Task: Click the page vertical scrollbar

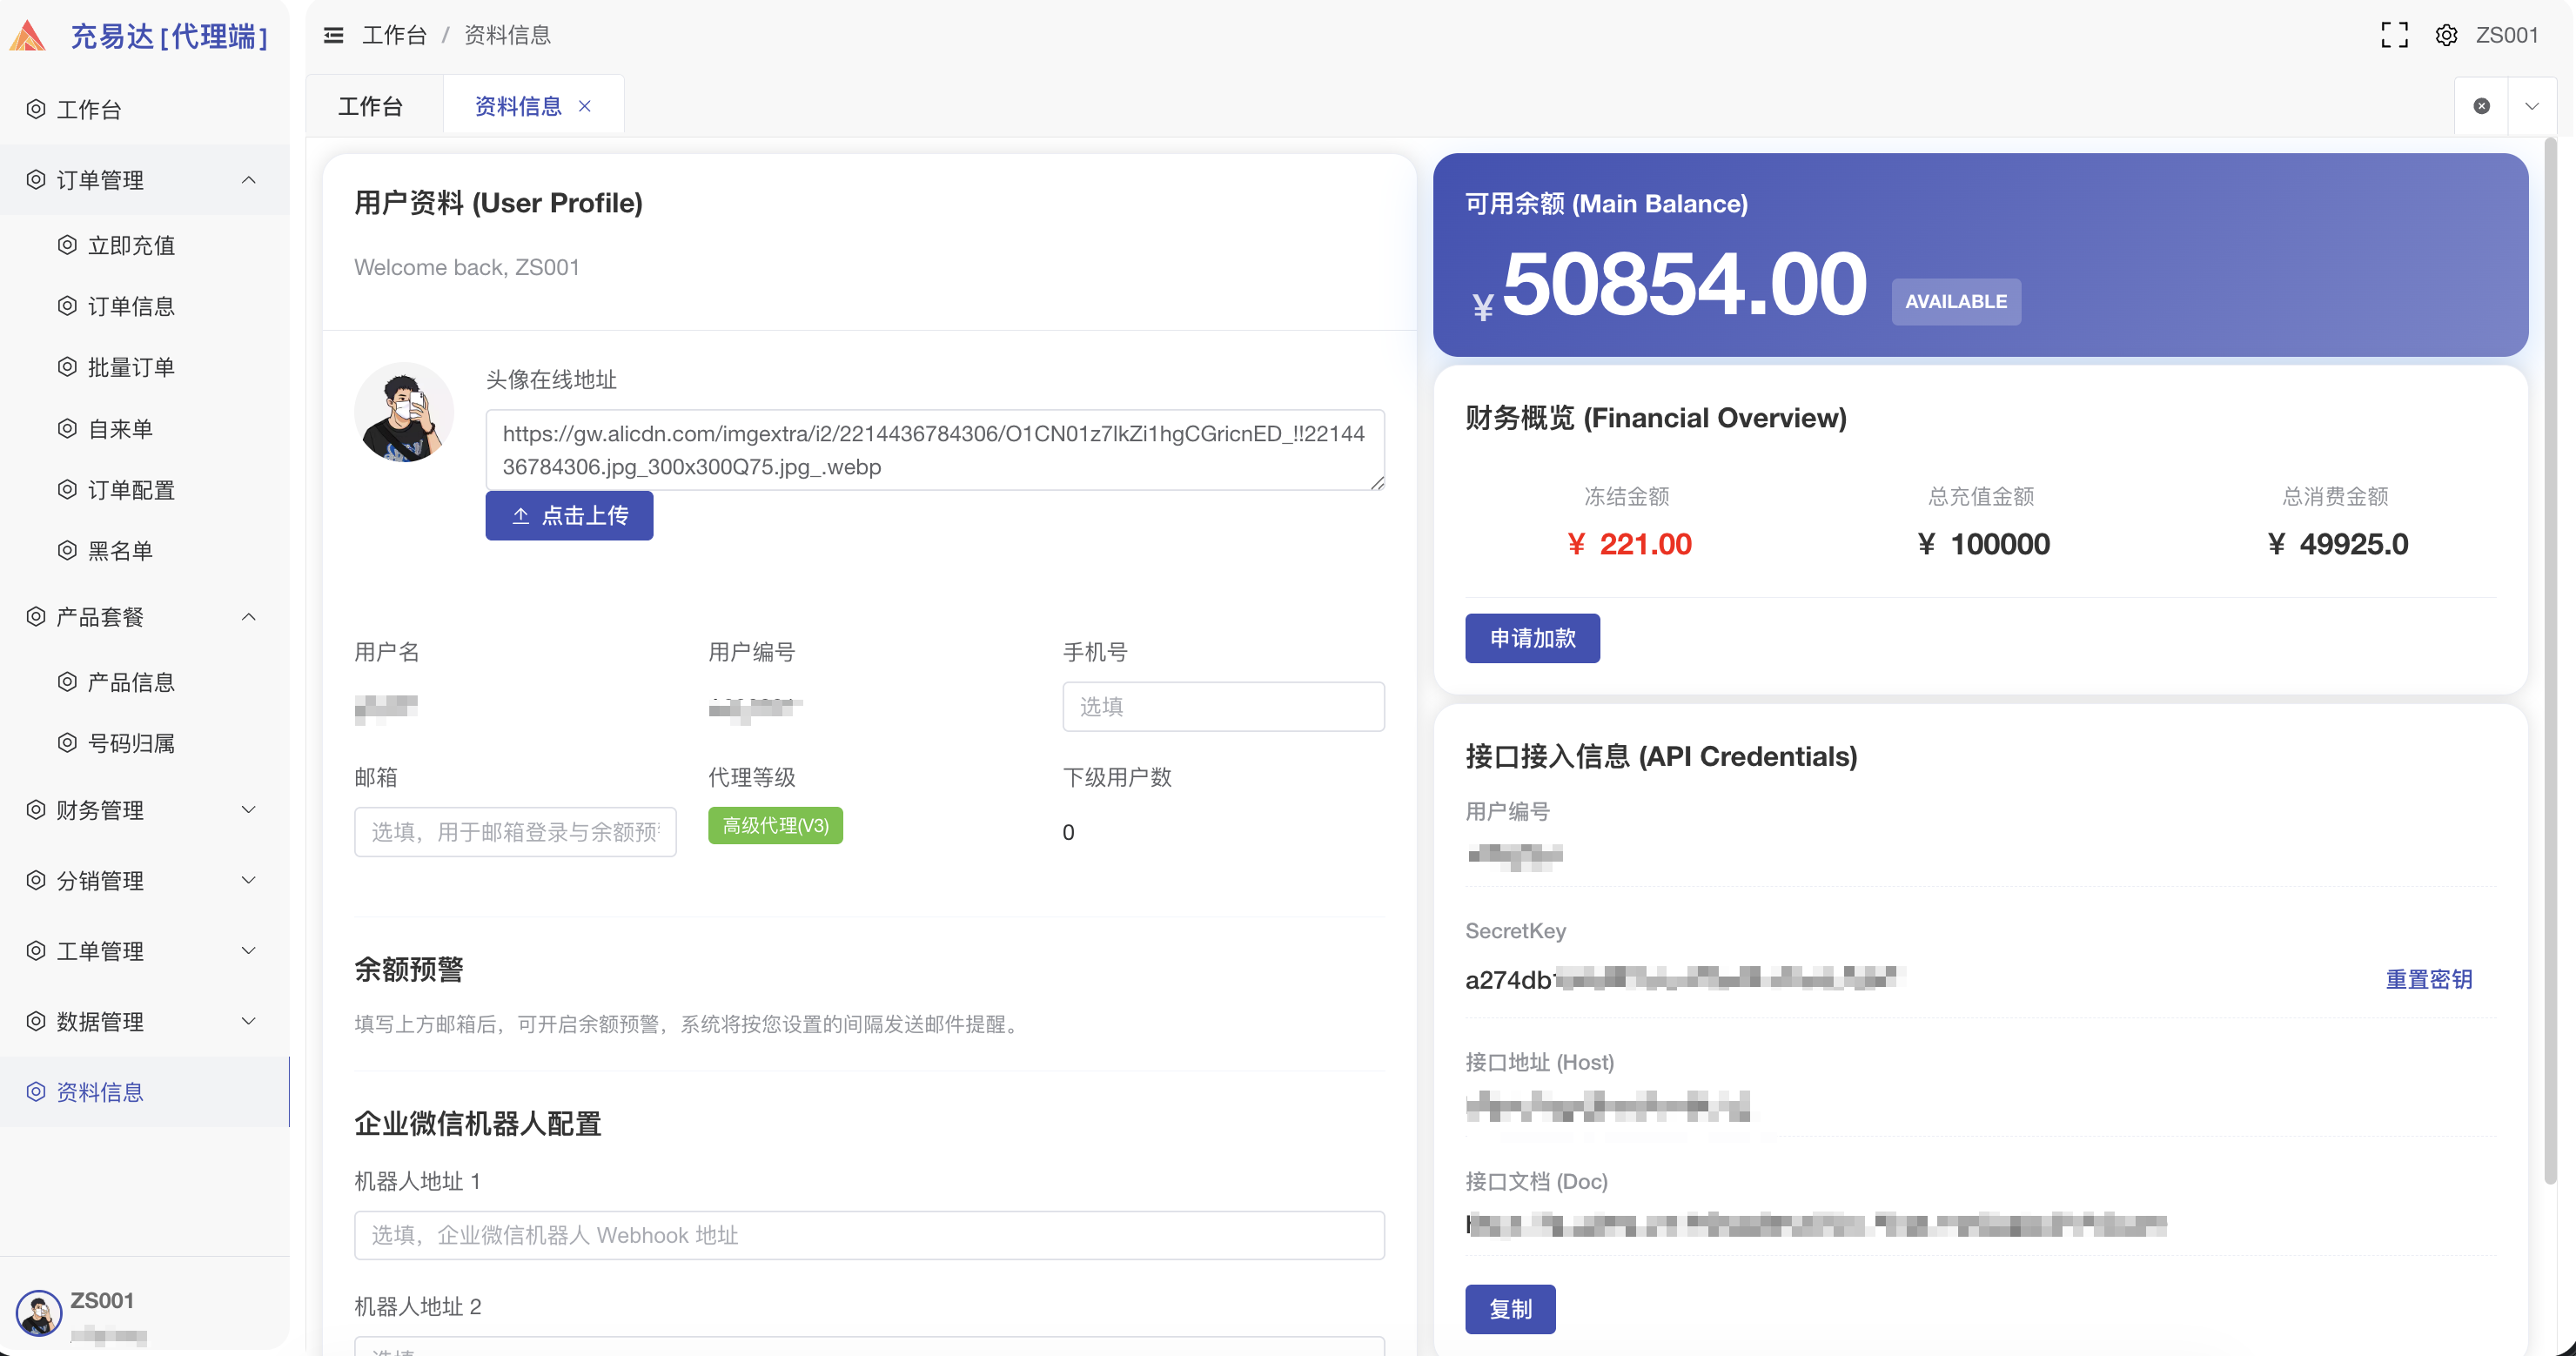Action: pos(2551,660)
